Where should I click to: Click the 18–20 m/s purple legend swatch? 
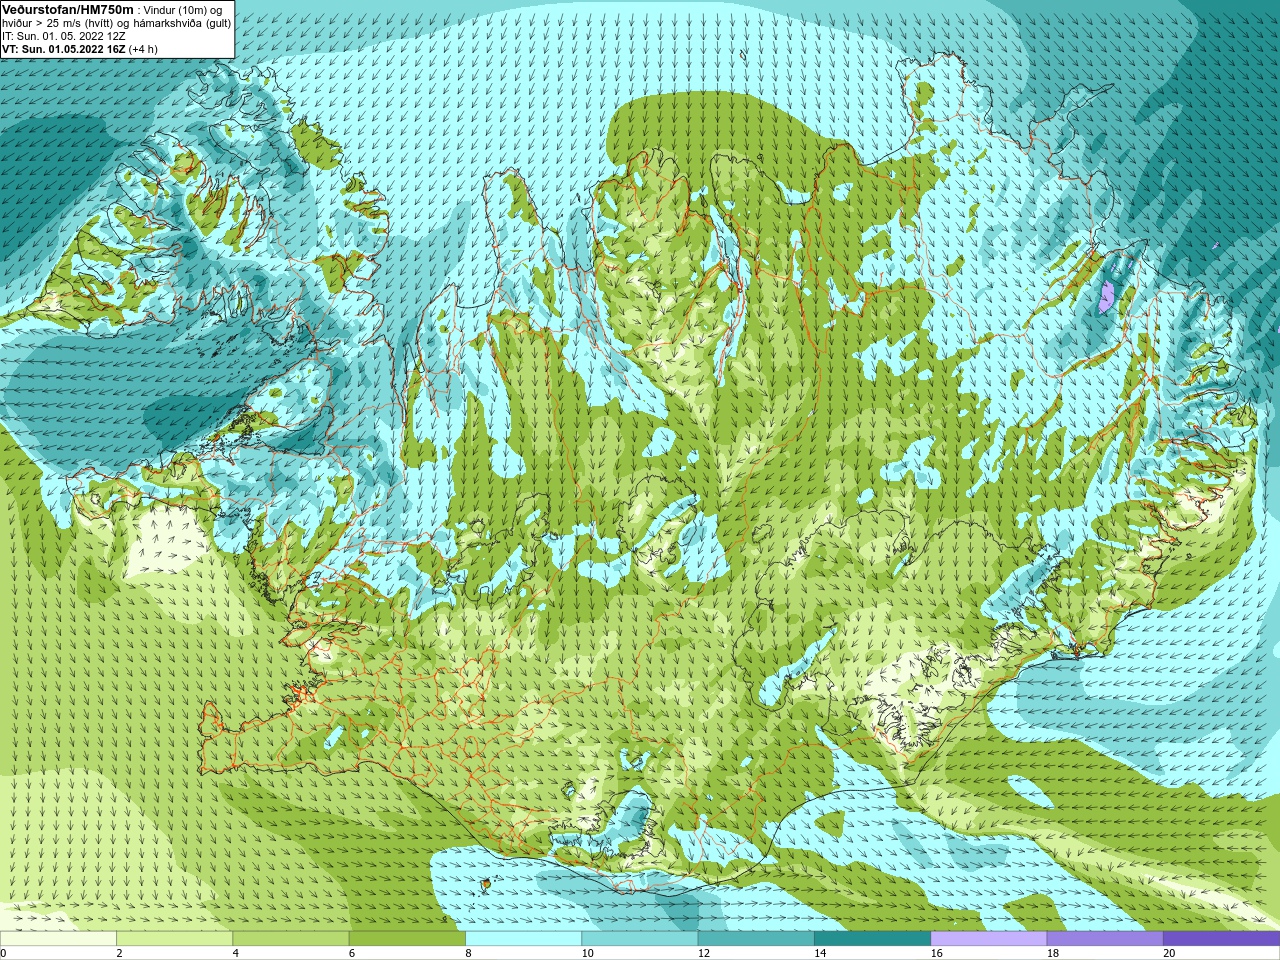point(1104,939)
